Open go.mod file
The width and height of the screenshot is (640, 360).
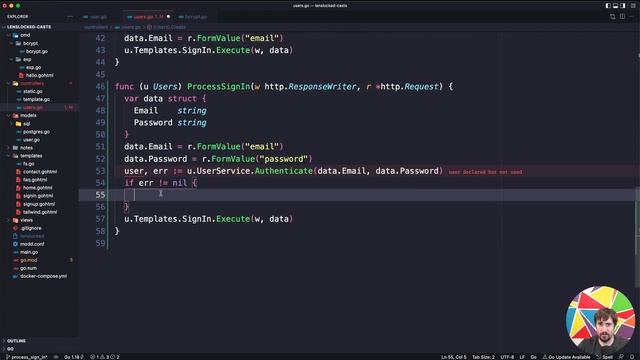tap(28, 260)
